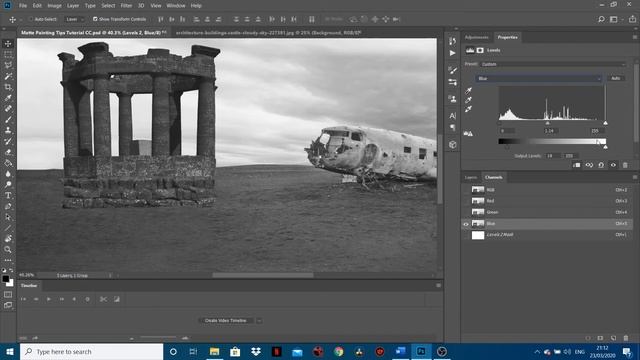Toggle visibility of the Levels 2 Mask channel
640x360 pixels.
click(x=466, y=235)
